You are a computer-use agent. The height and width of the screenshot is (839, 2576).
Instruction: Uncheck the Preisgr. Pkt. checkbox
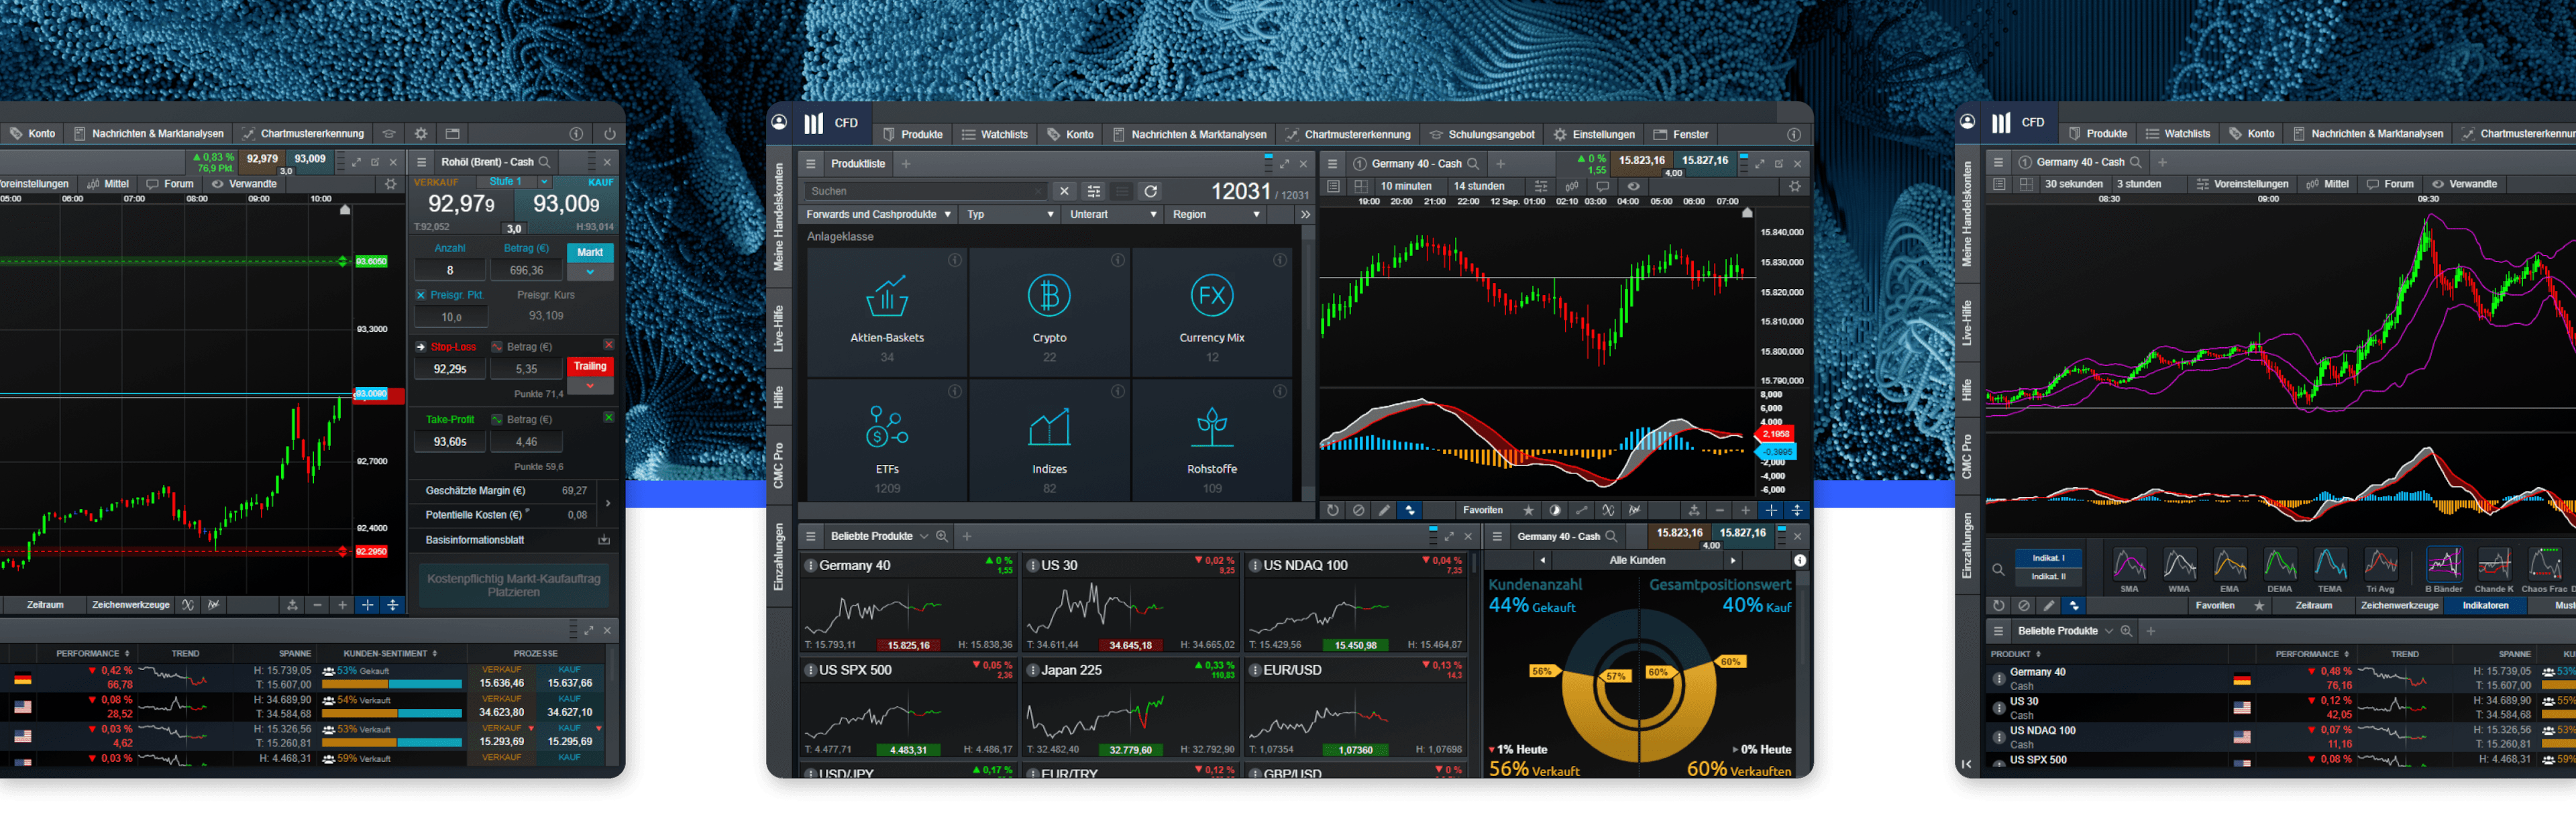pos(421,295)
